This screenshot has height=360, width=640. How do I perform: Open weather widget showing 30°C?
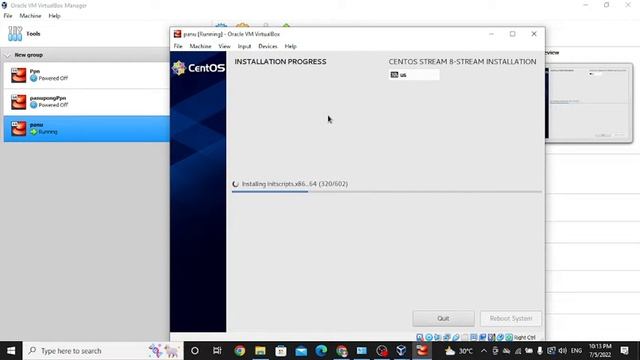pos(459,351)
